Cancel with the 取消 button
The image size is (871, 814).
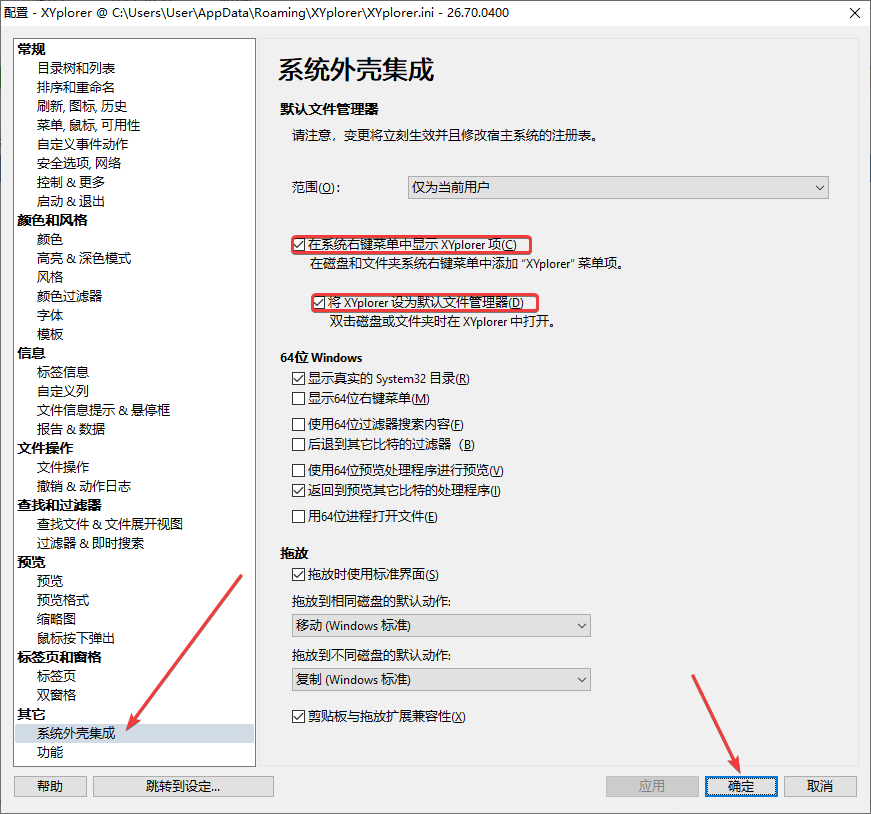click(820, 786)
